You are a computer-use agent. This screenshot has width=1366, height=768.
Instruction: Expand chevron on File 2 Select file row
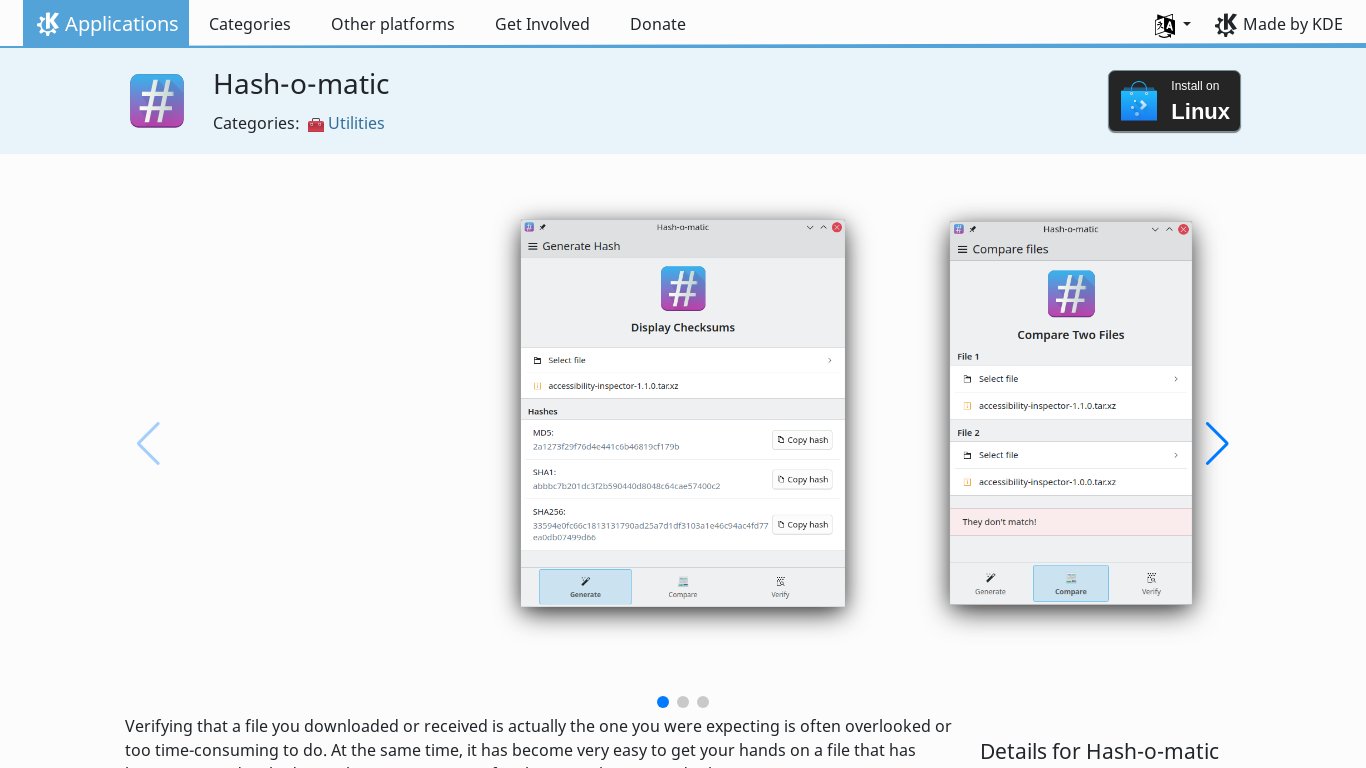[x=1176, y=455]
